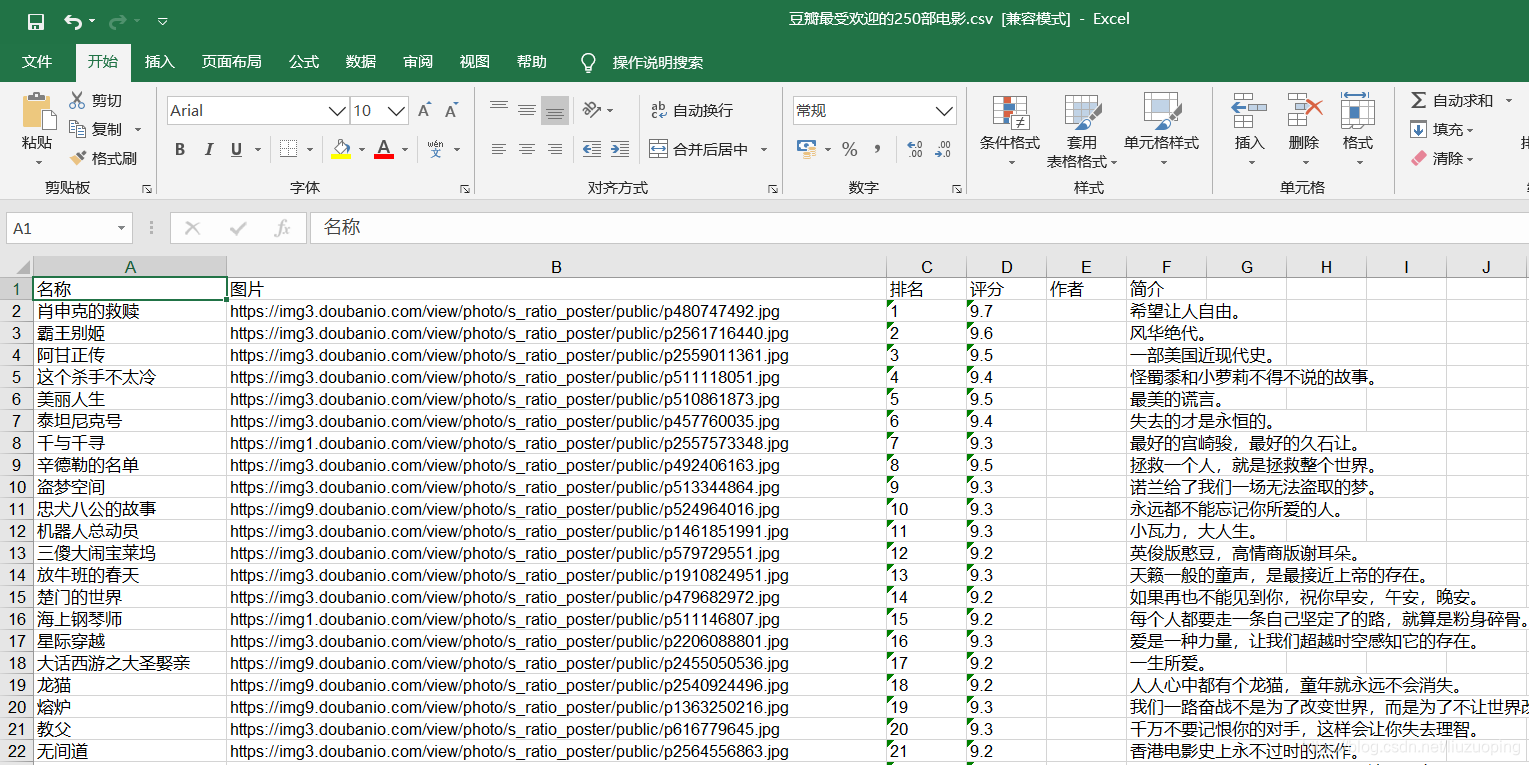The width and height of the screenshot is (1529, 765).
Task: Click the Save icon in title bar
Action: tap(36, 20)
